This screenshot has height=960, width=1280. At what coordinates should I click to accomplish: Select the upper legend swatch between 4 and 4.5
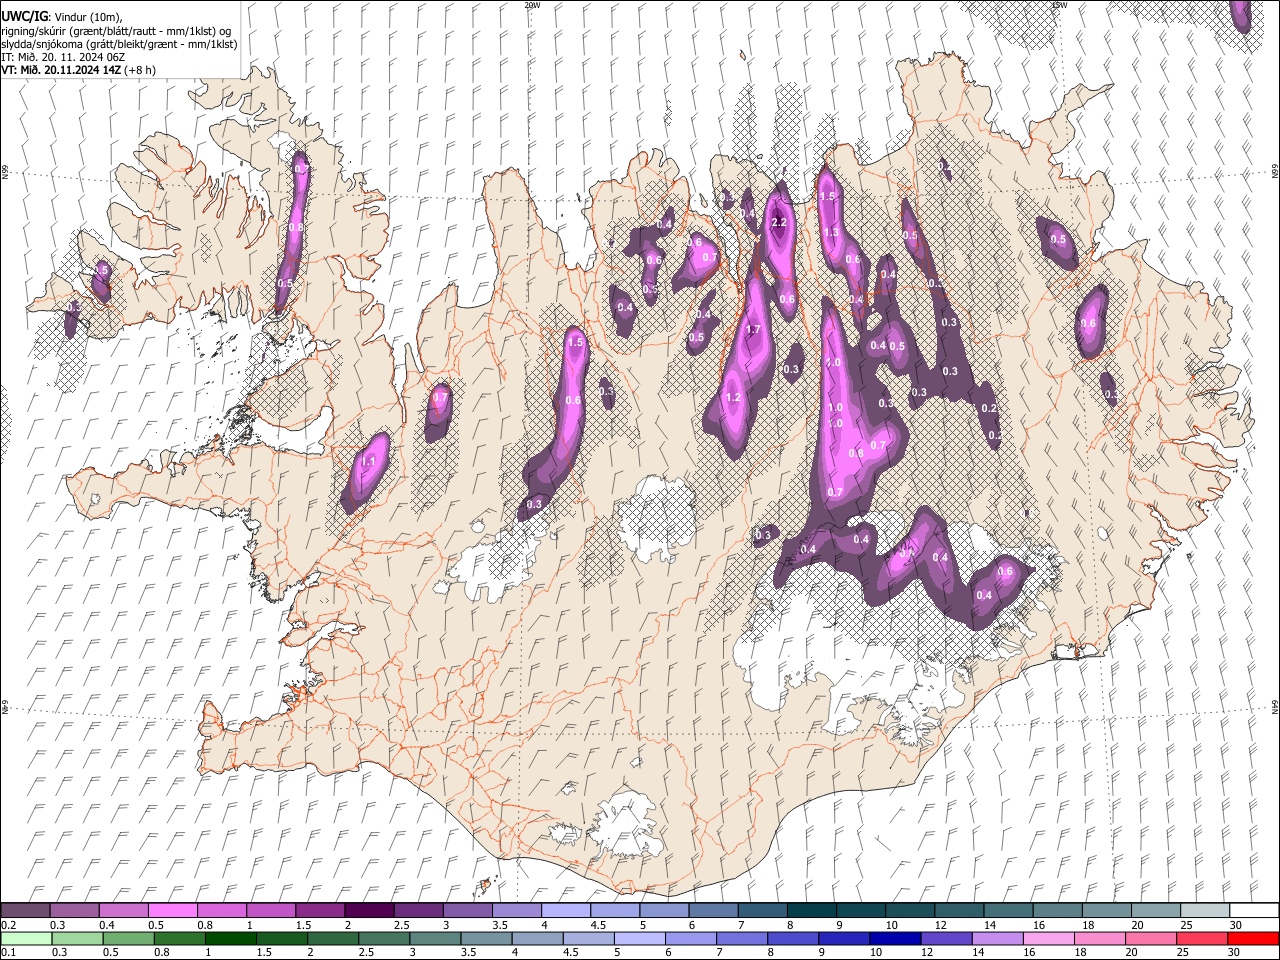pyautogui.click(x=564, y=910)
